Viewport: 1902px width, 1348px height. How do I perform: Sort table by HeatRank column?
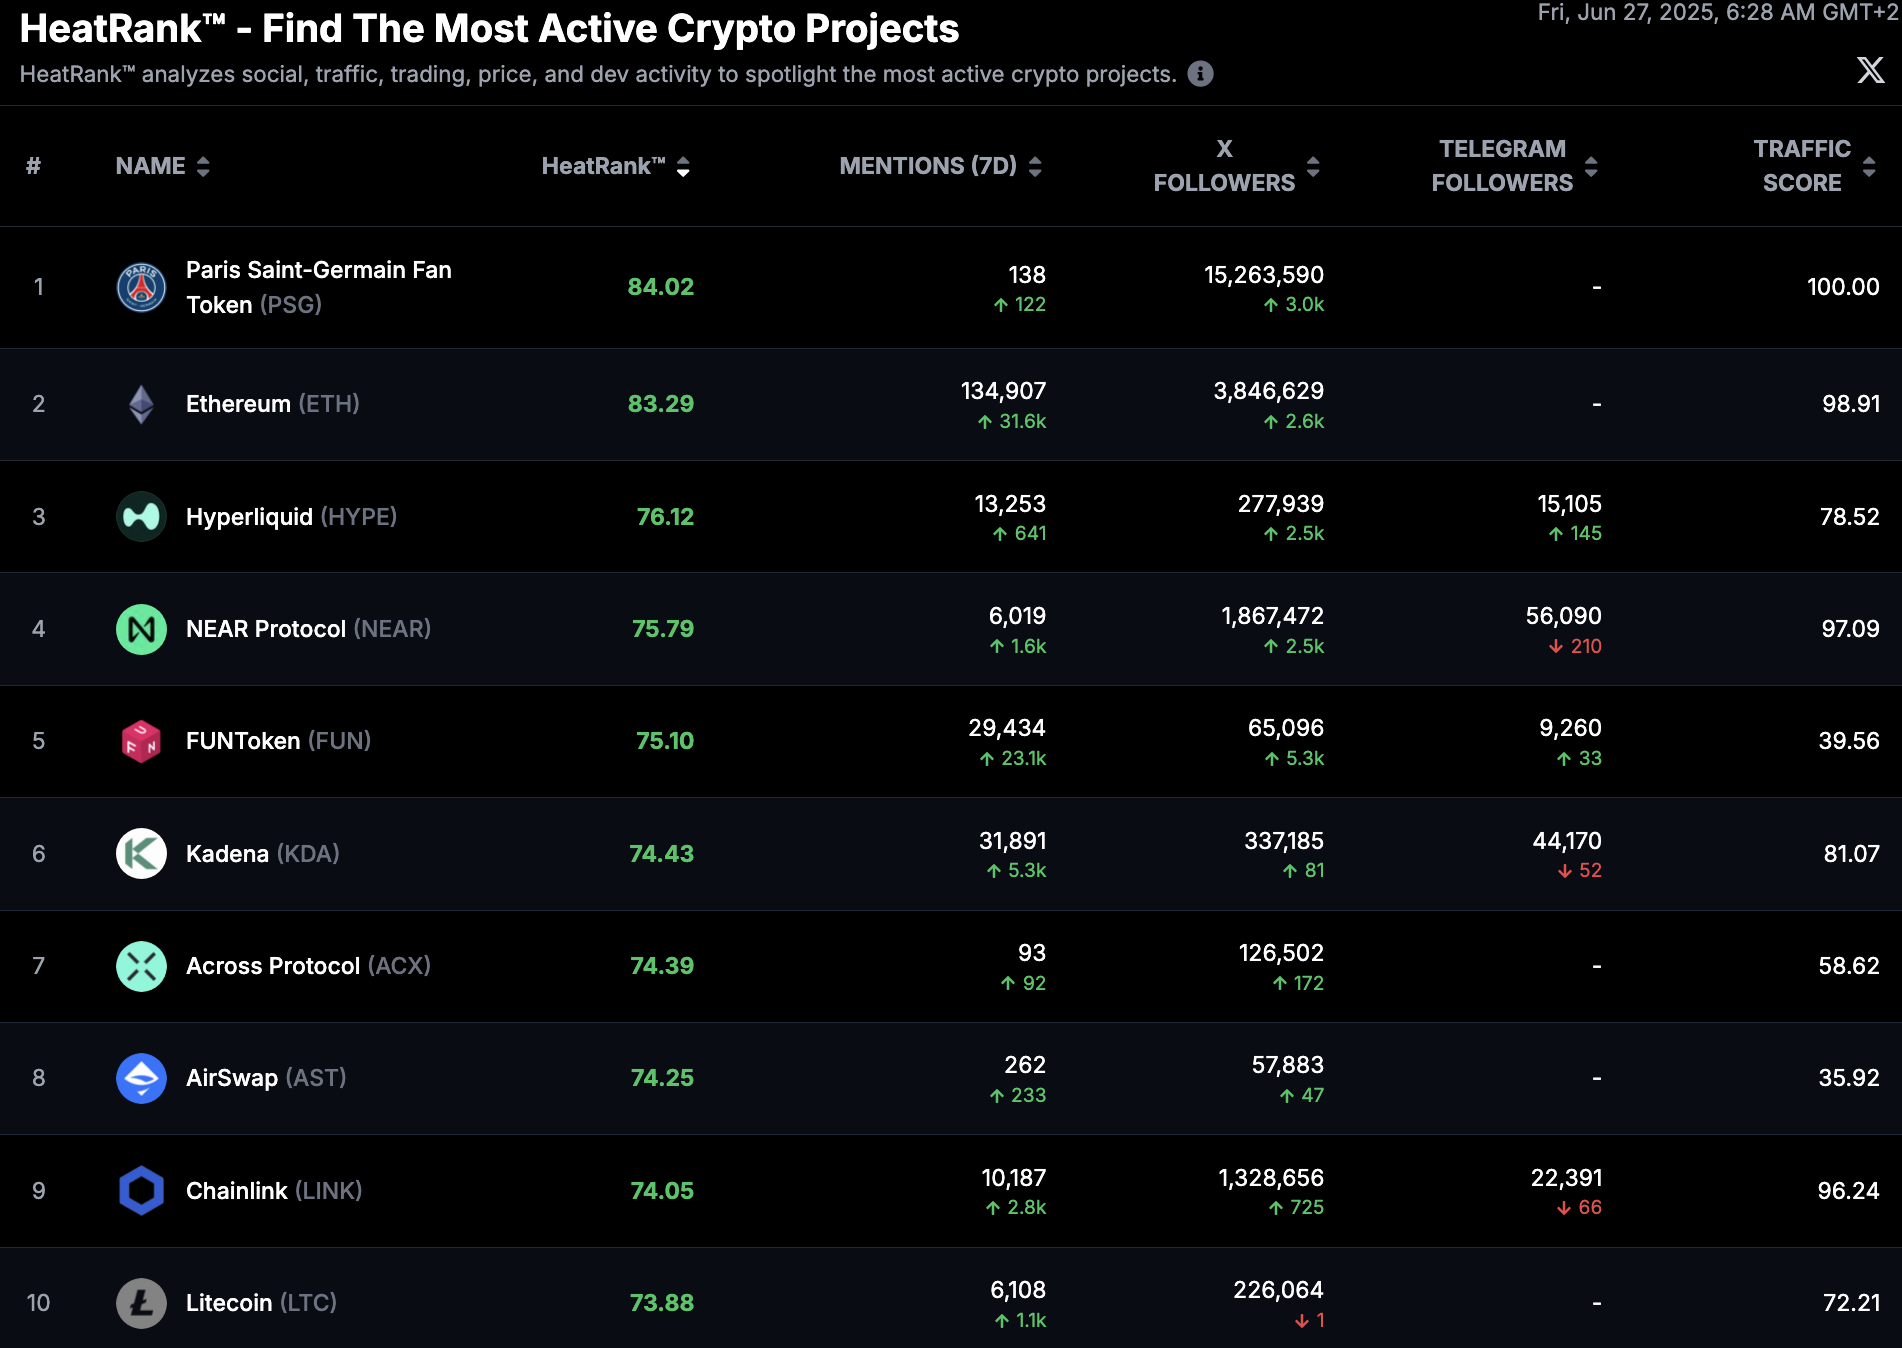[x=616, y=166]
